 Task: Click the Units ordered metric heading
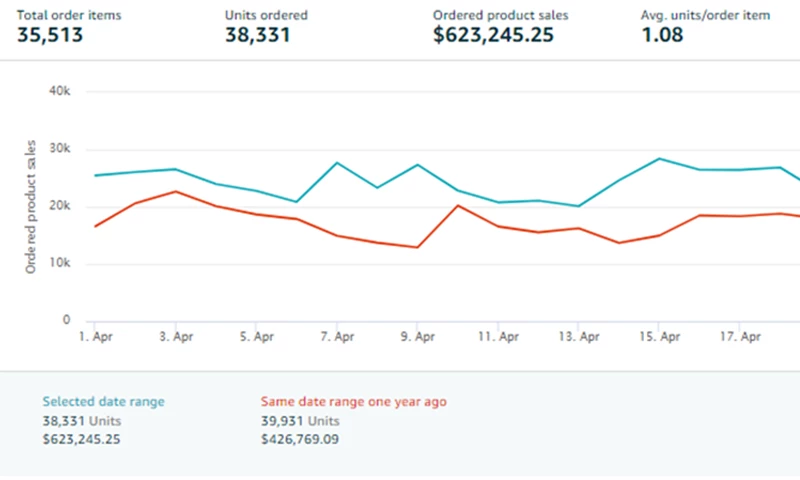[266, 15]
